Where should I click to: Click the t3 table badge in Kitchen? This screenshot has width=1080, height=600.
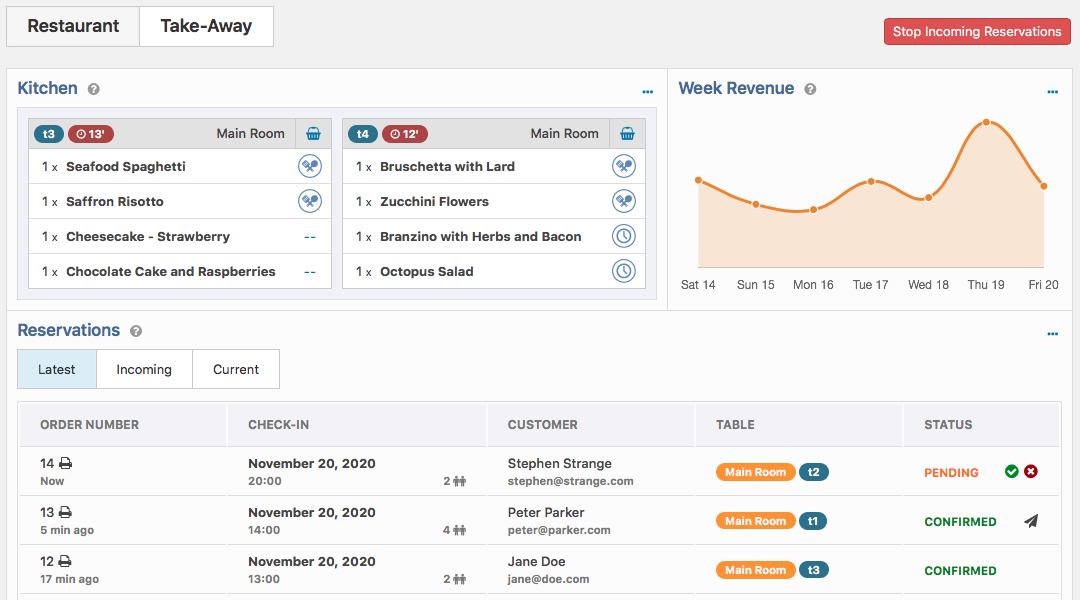pyautogui.click(x=49, y=134)
